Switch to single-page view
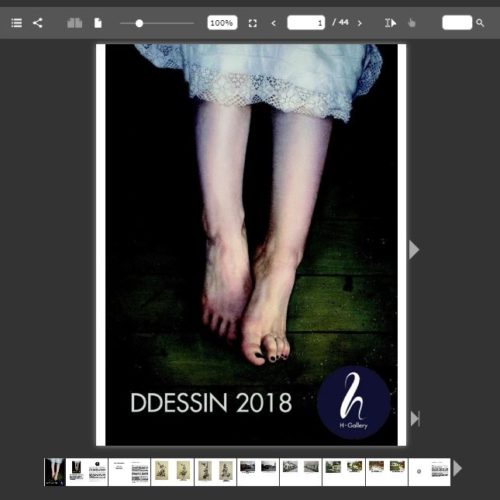This screenshot has height=500, width=500. click(x=98, y=23)
